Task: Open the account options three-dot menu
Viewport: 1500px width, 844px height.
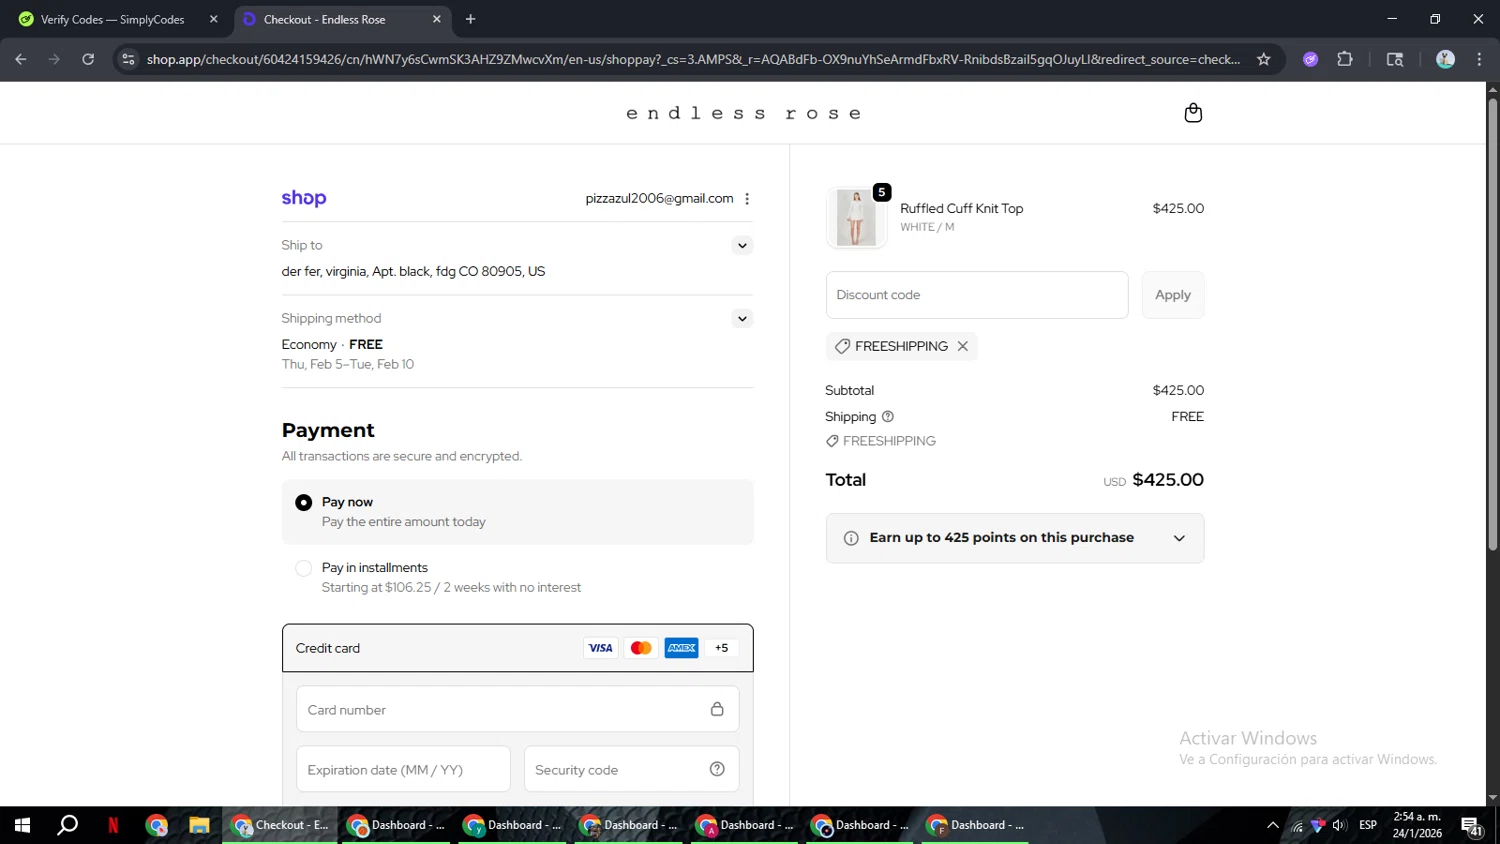Action: (x=747, y=199)
